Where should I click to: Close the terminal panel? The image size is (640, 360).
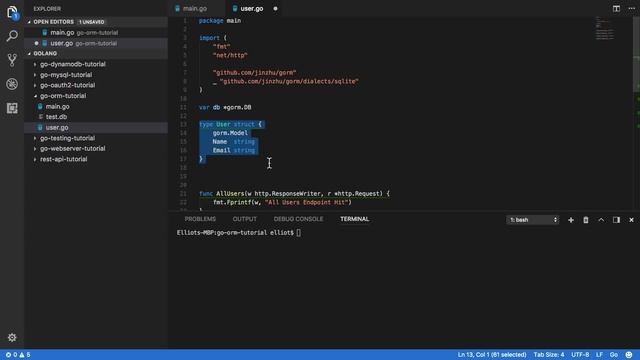[631, 220]
